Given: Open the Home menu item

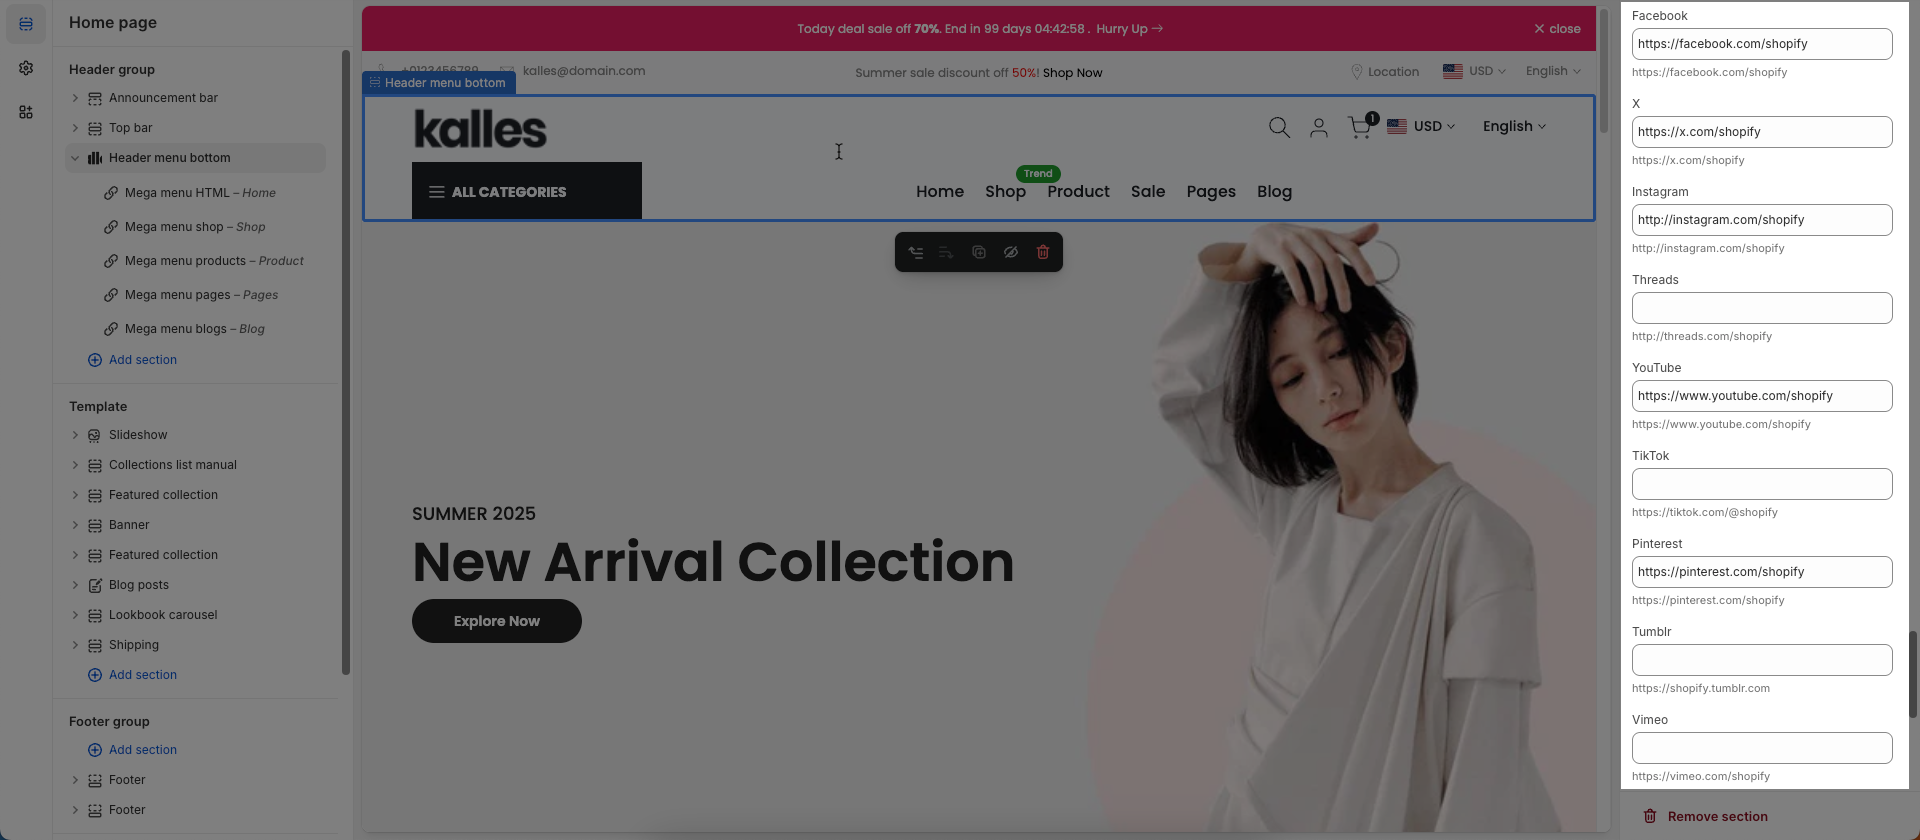Looking at the screenshot, I should pyautogui.click(x=940, y=192).
